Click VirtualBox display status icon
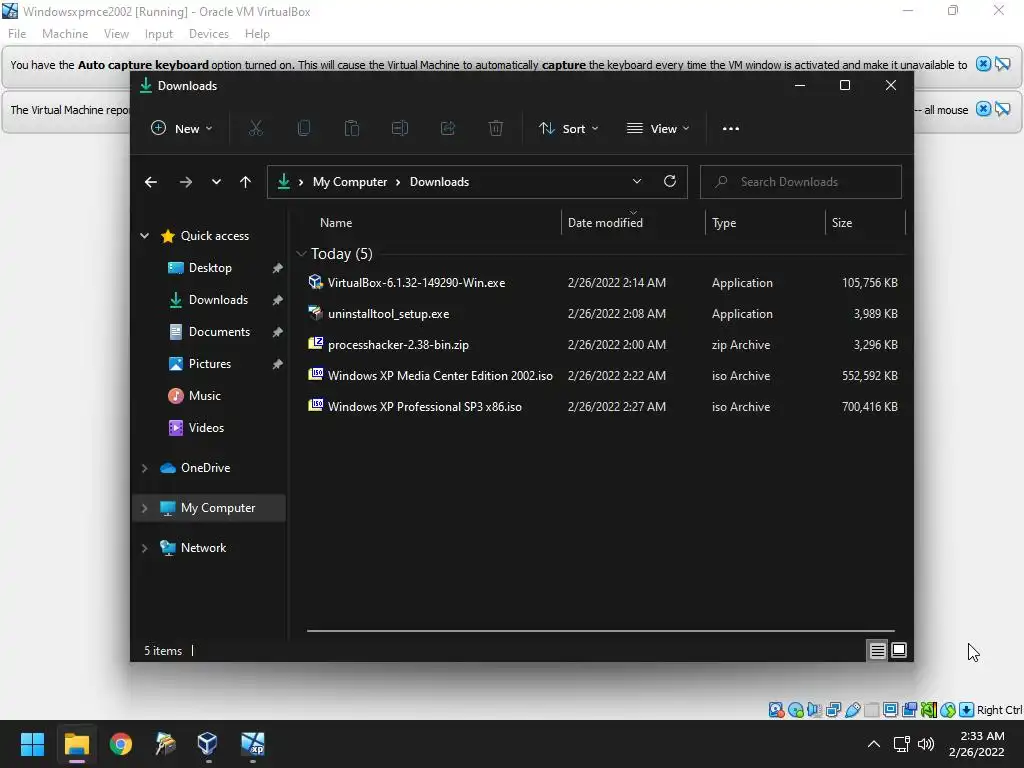 tap(890, 710)
